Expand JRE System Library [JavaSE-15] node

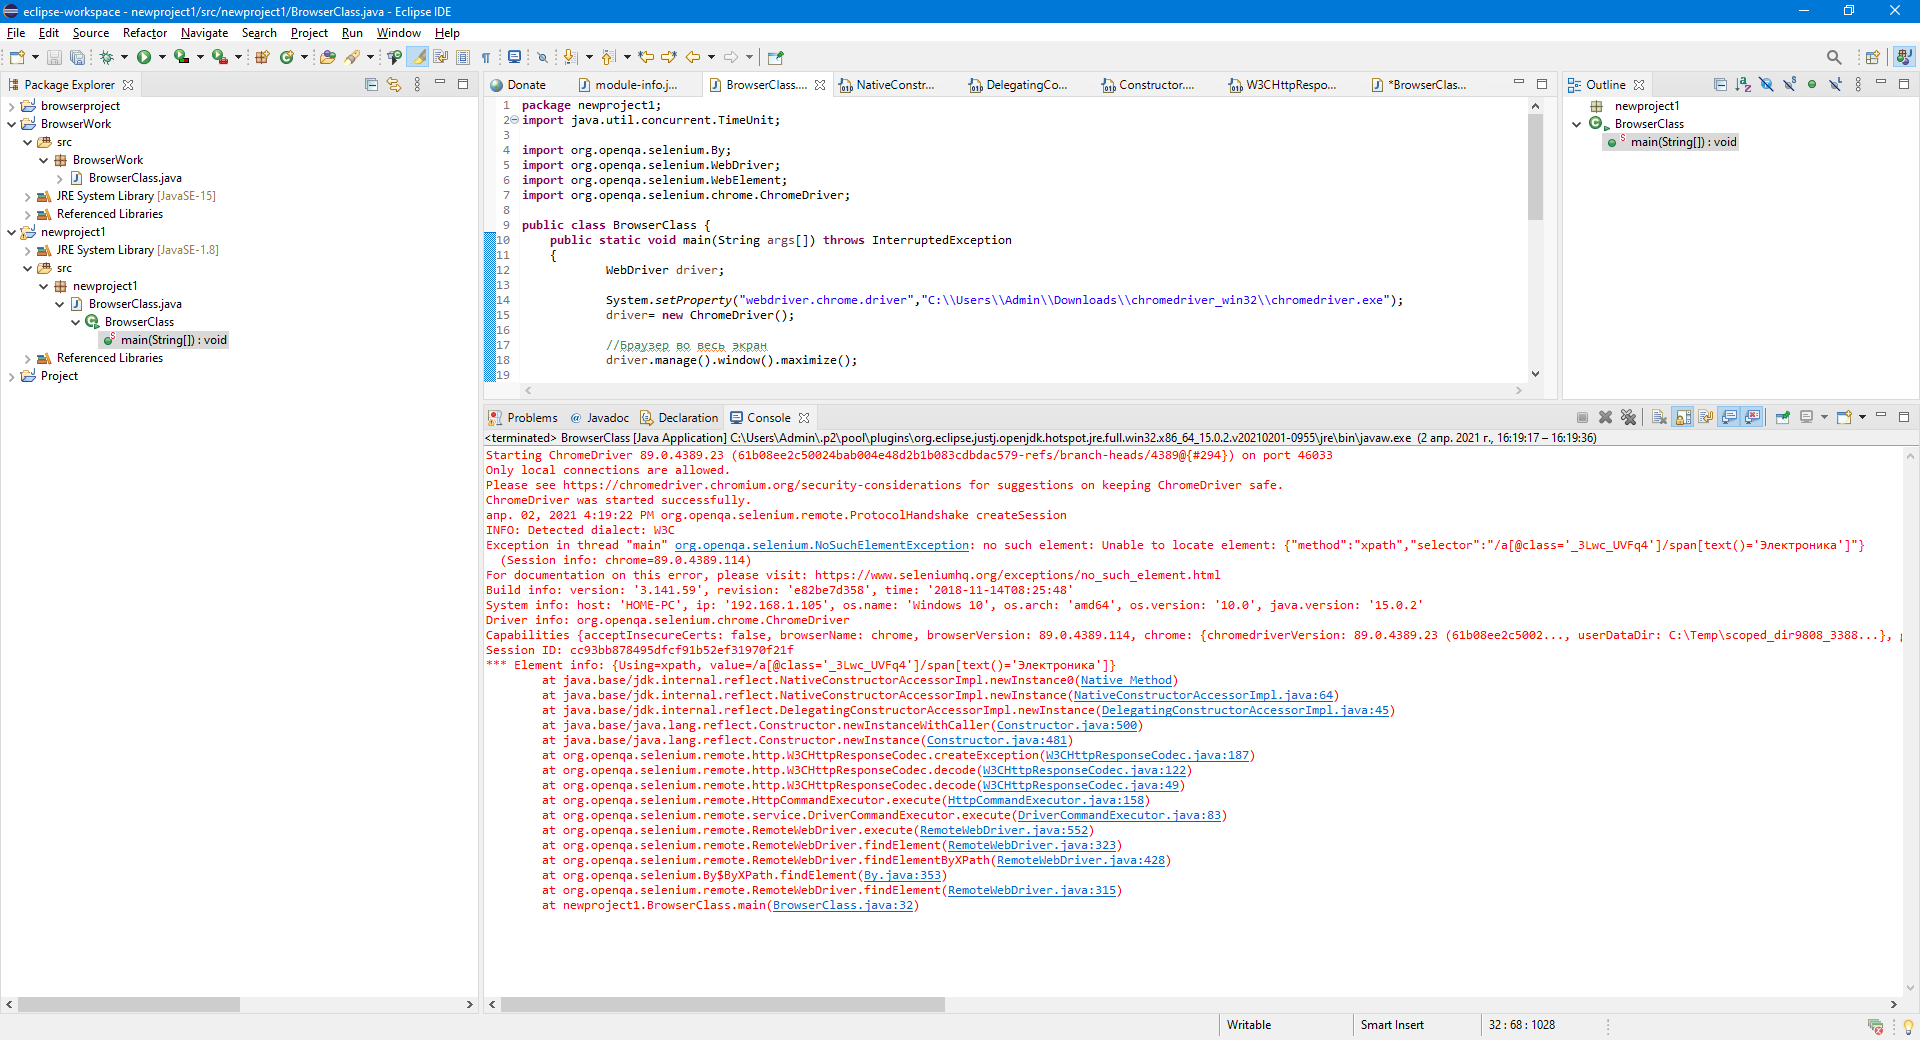pyautogui.click(x=28, y=196)
